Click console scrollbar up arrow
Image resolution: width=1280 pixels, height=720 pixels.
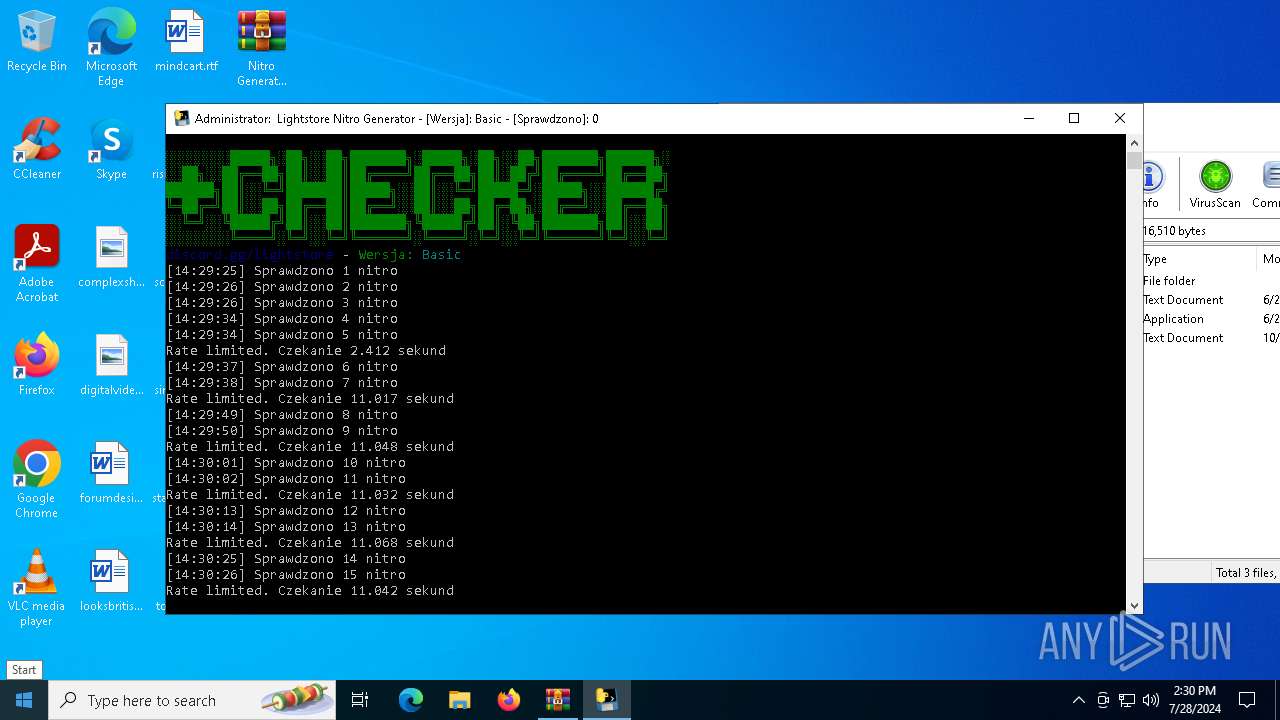click(1134, 143)
